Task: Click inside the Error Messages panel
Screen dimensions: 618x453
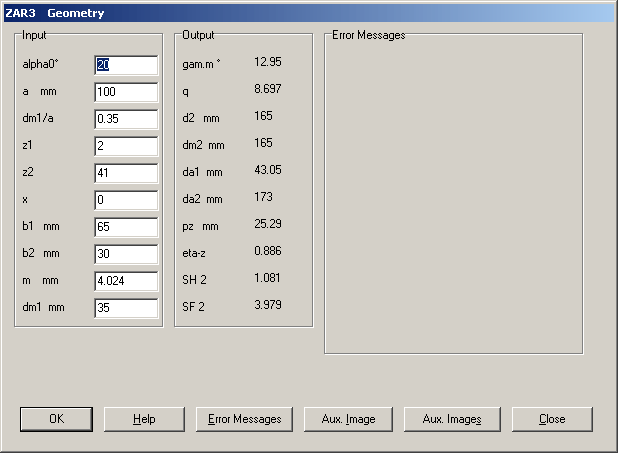Action: pos(453,195)
